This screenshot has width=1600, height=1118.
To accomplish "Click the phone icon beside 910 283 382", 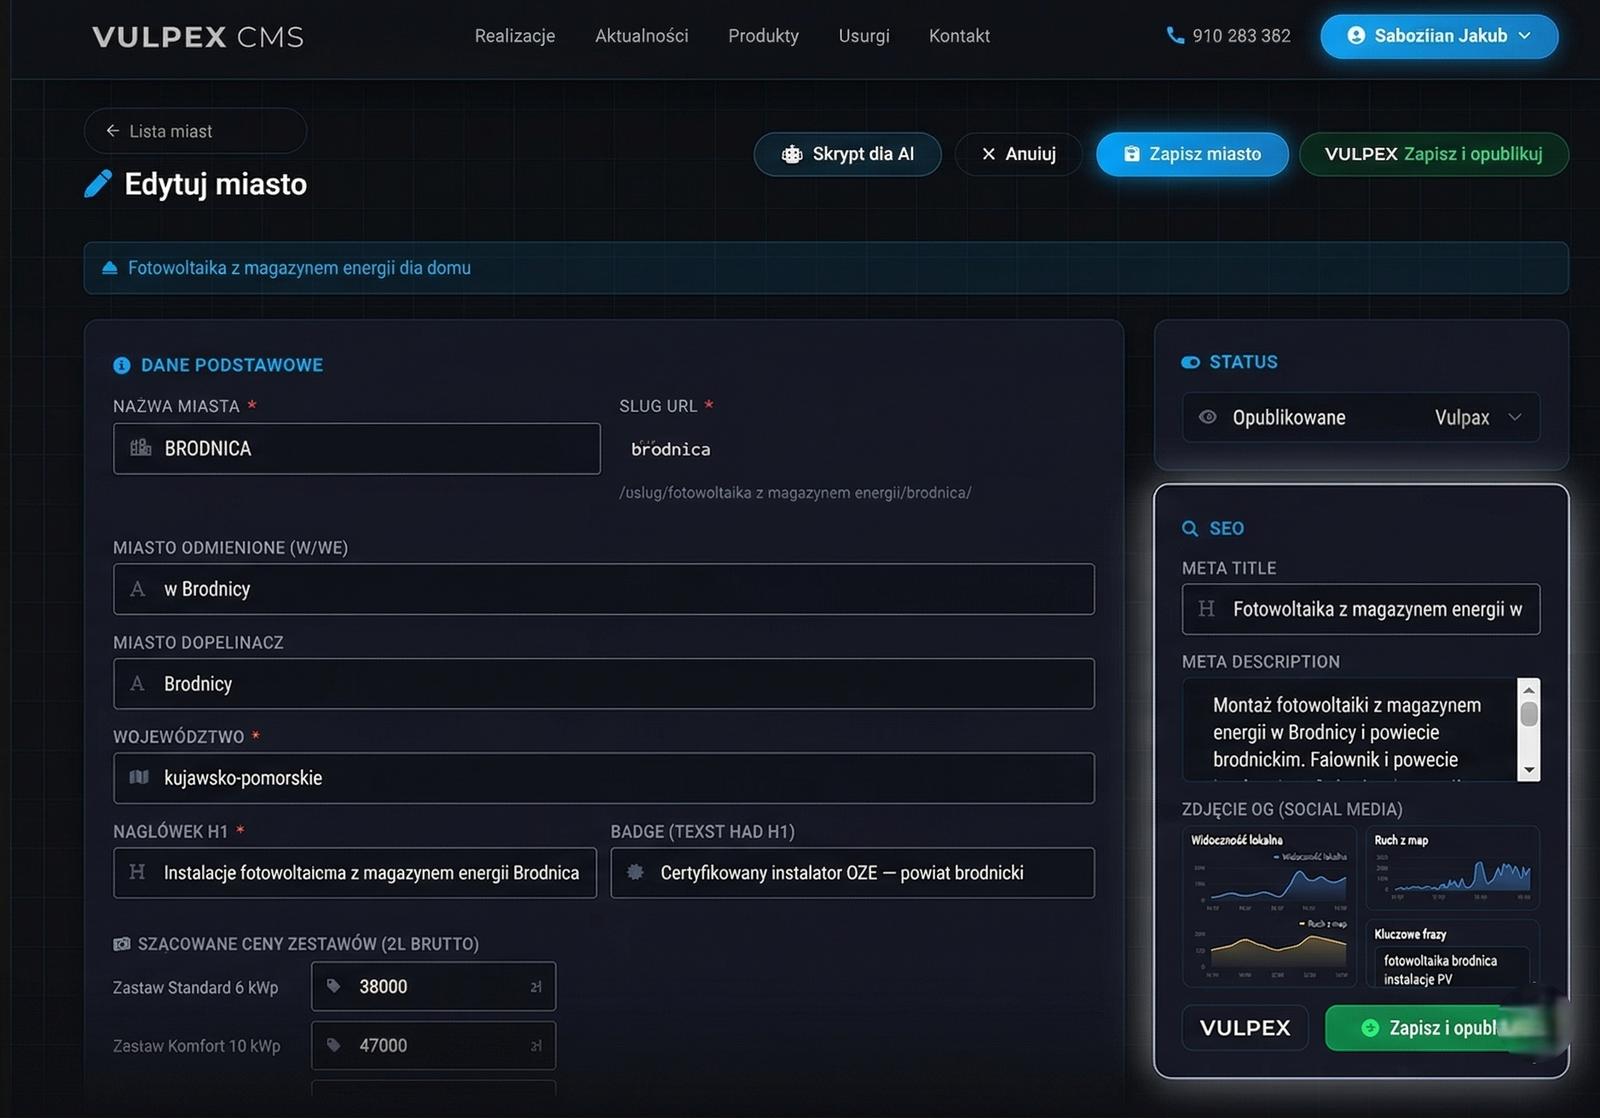I will coord(1175,35).
